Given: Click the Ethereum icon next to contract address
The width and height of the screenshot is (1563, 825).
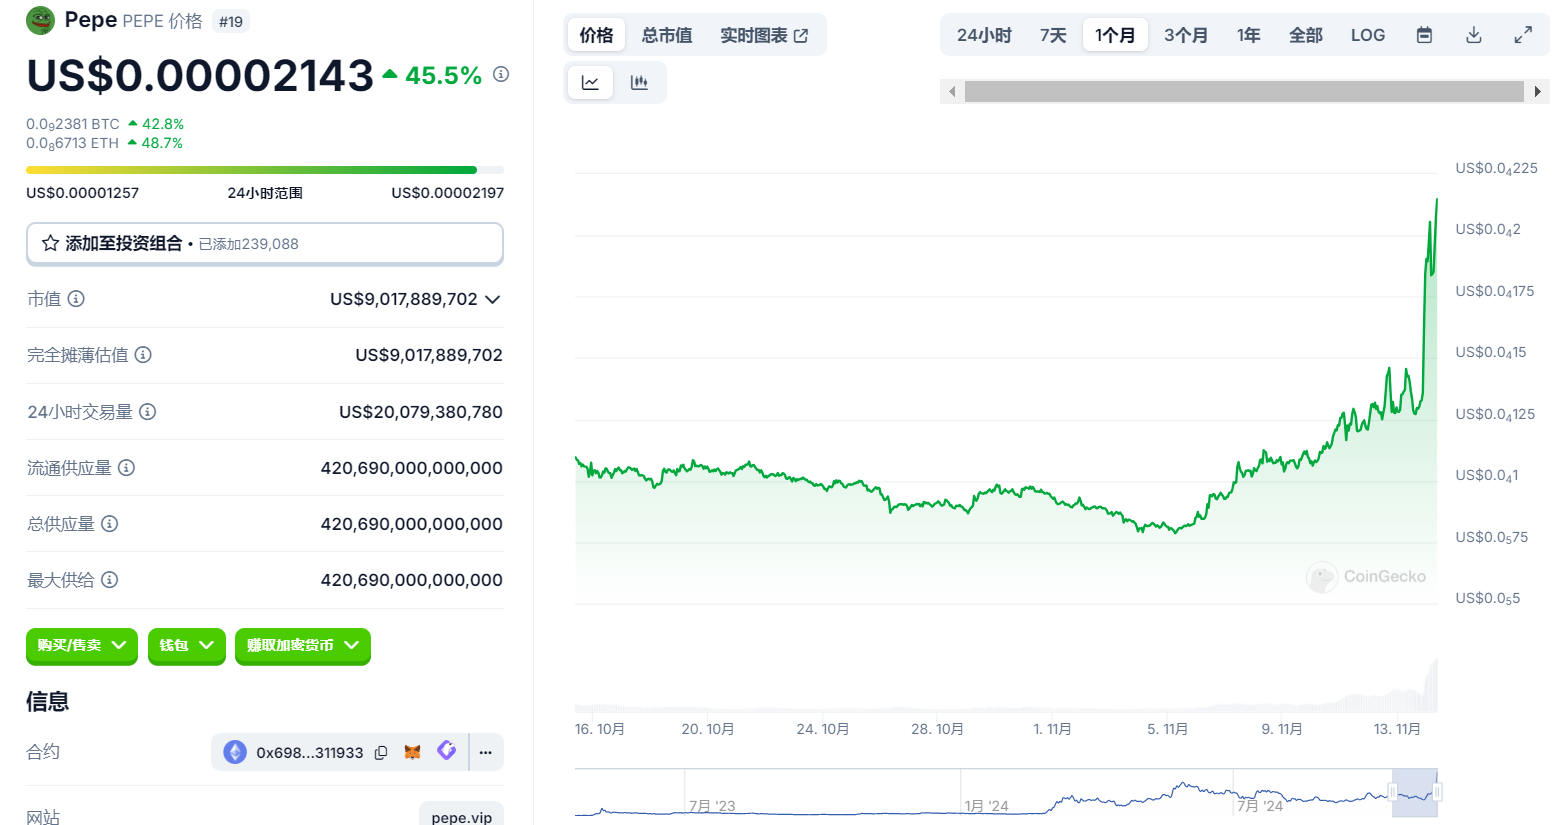Looking at the screenshot, I should click(235, 752).
